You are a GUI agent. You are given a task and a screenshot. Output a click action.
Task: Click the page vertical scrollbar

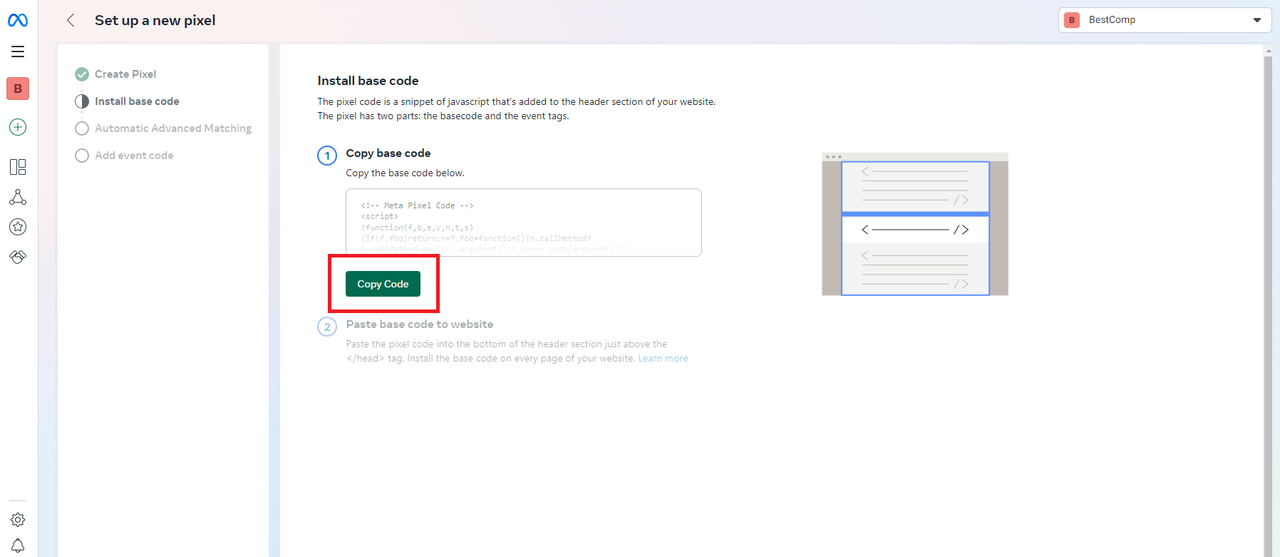[1266, 300]
